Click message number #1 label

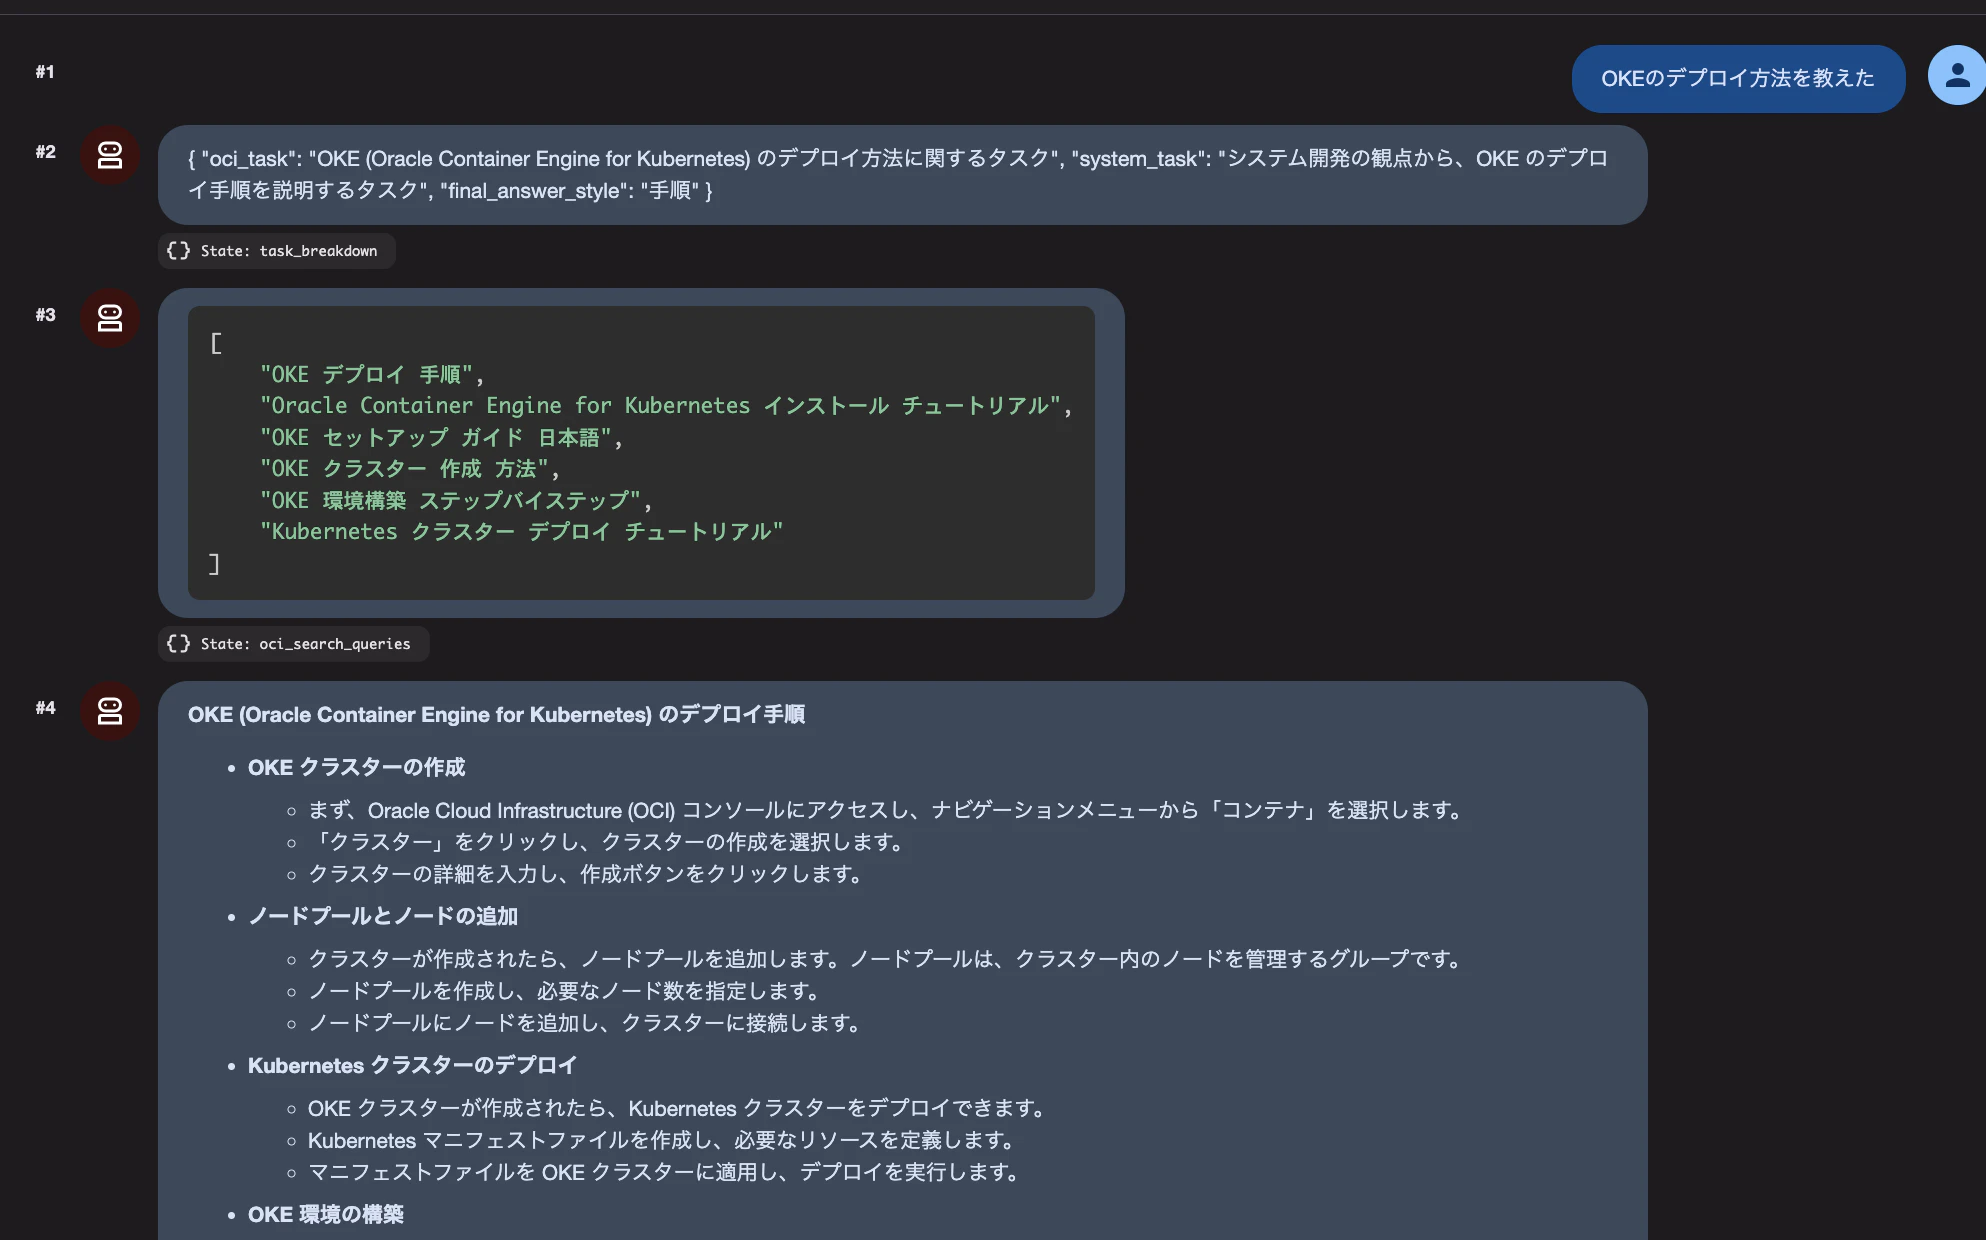point(45,72)
